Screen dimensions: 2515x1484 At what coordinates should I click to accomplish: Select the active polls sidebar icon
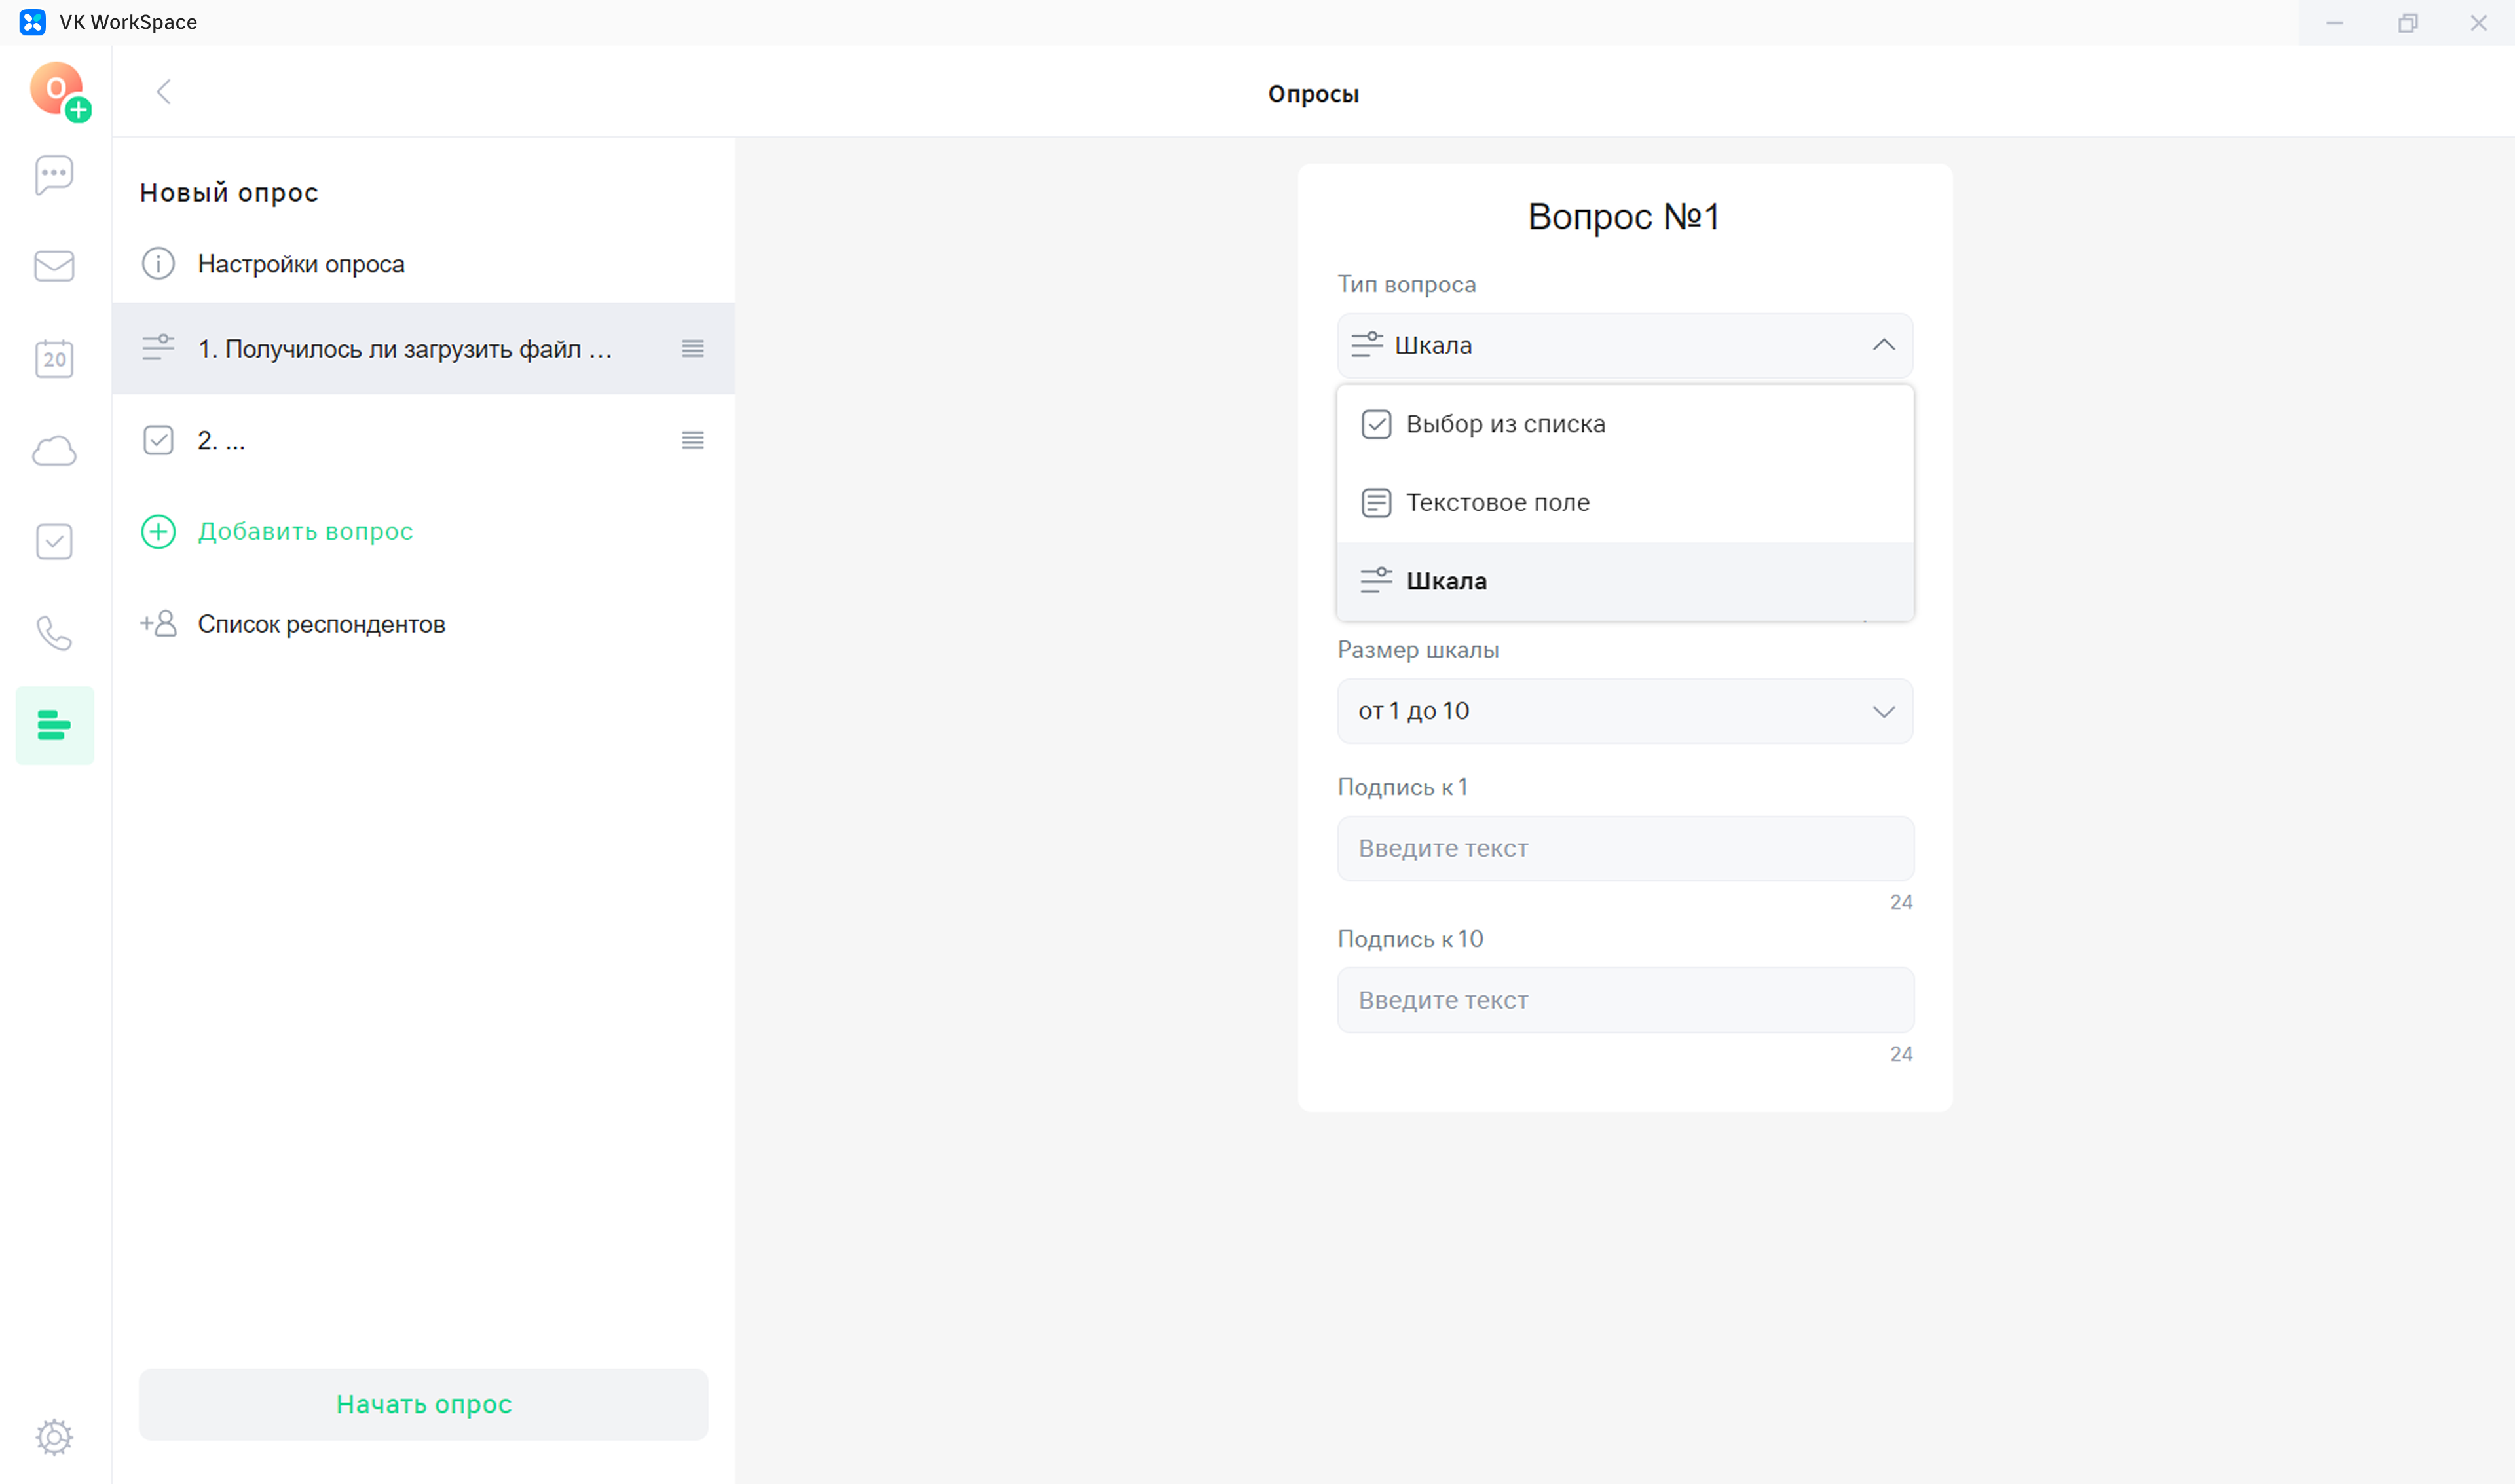pyautogui.click(x=54, y=725)
